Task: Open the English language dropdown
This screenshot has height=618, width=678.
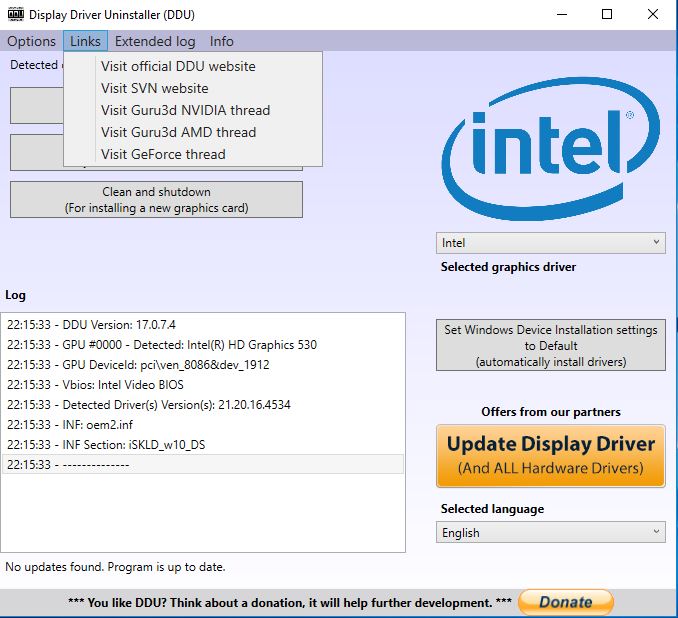Action: tap(550, 532)
